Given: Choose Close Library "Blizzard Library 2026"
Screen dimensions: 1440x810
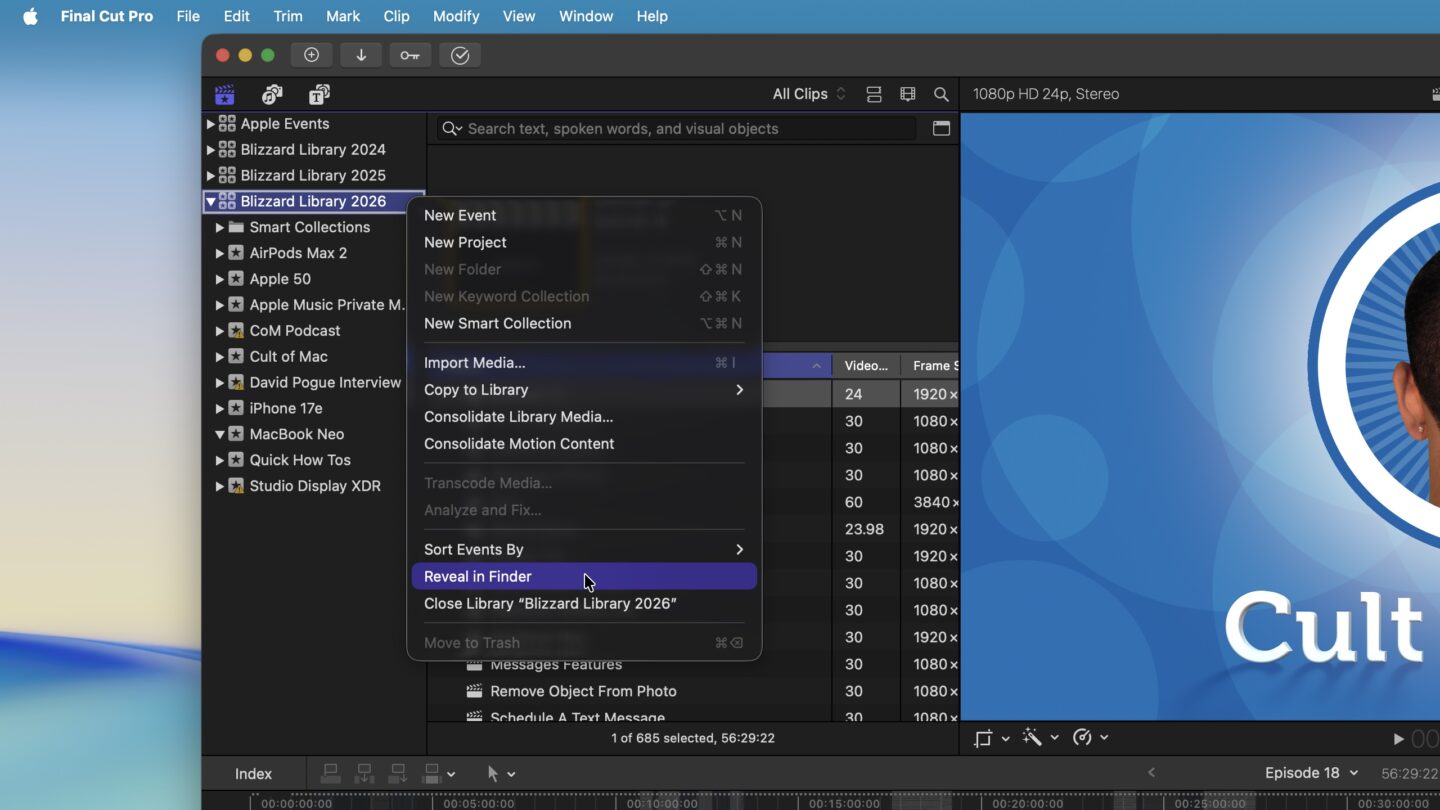Looking at the screenshot, I should (x=584, y=603).
